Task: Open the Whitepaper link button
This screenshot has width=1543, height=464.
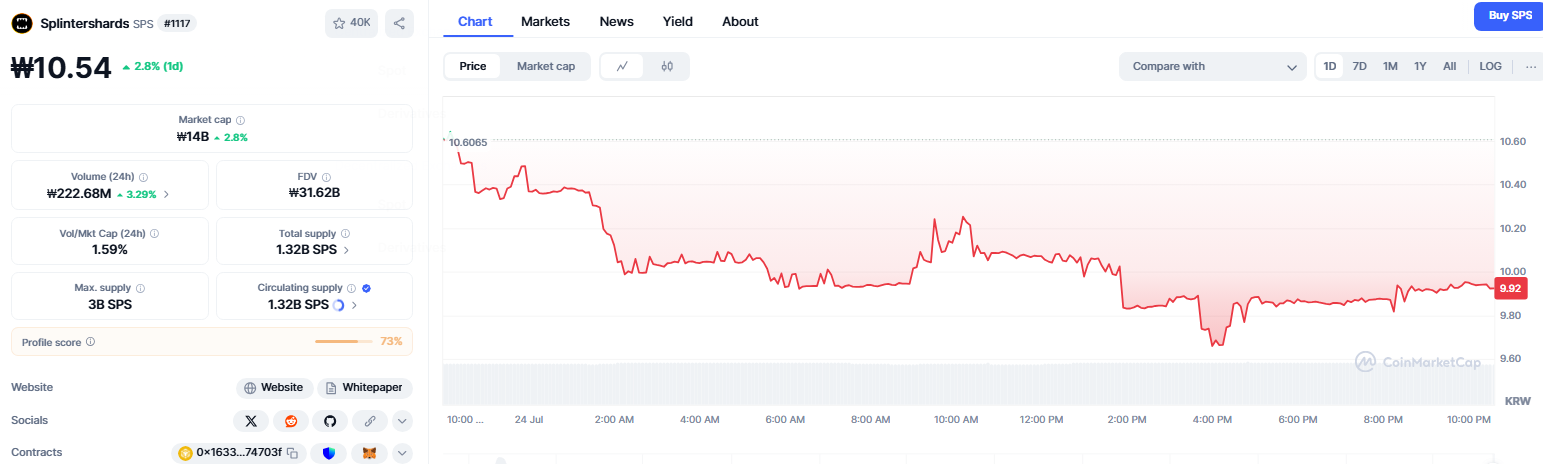Action: tap(365, 388)
